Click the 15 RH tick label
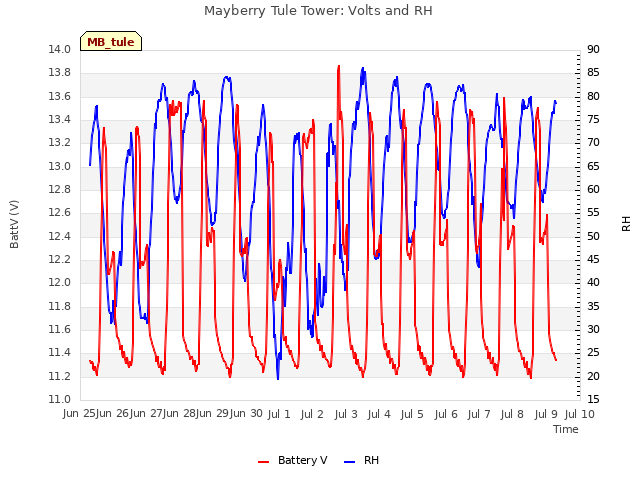Screen dimensions: 640x480 (x=593, y=399)
